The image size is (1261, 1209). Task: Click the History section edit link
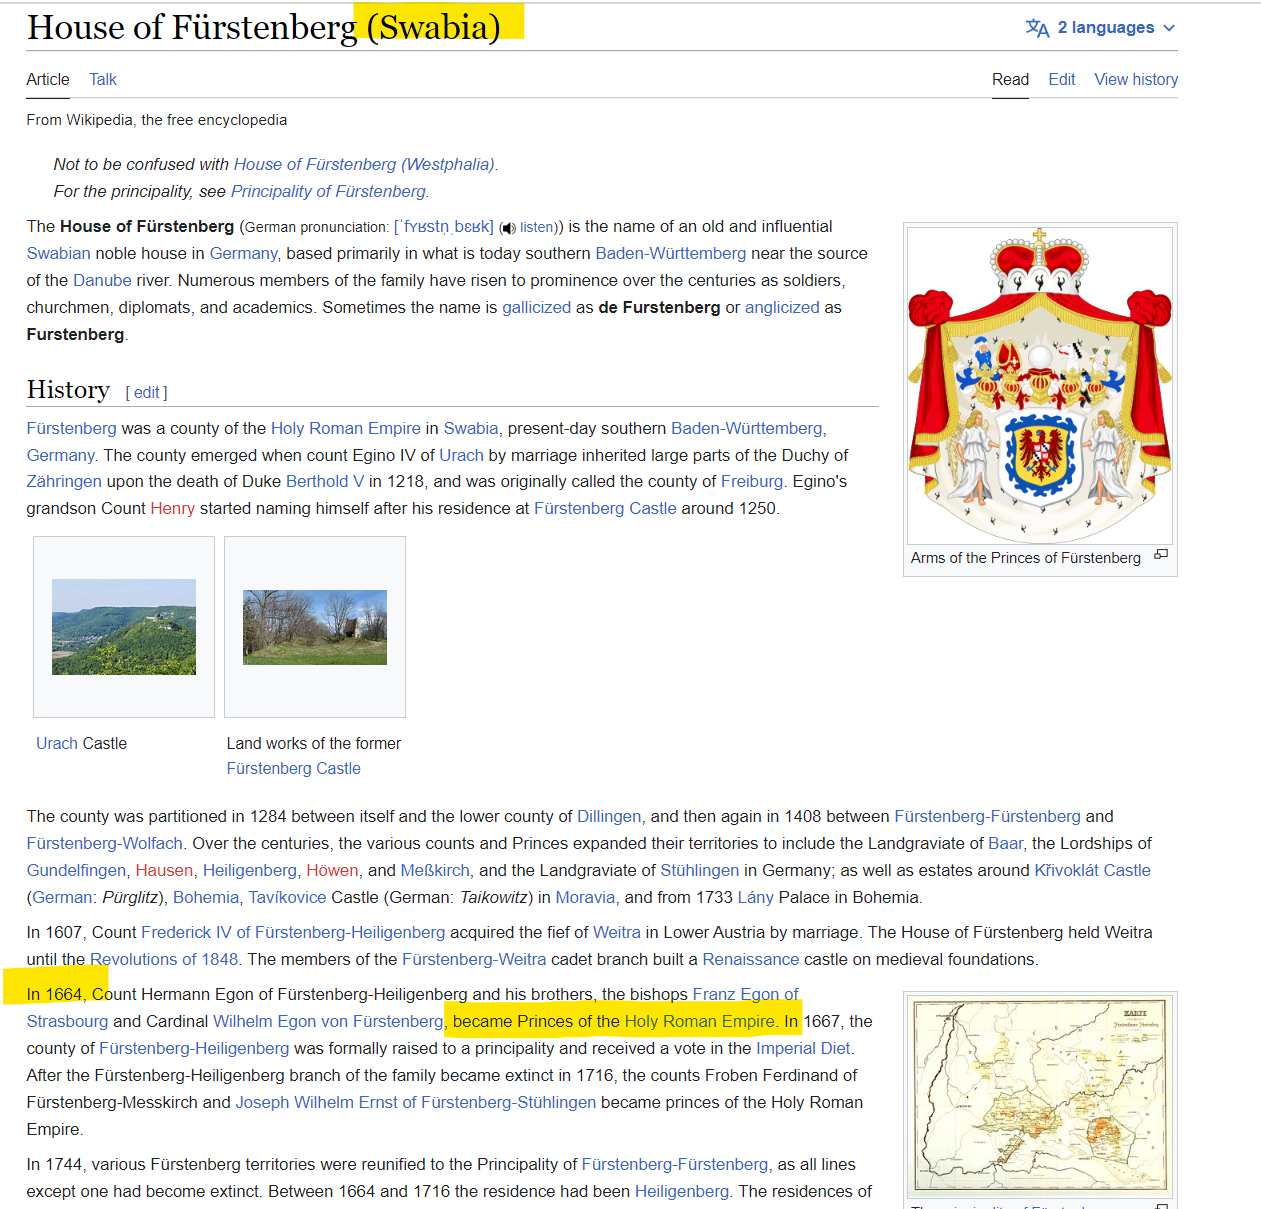pos(146,393)
